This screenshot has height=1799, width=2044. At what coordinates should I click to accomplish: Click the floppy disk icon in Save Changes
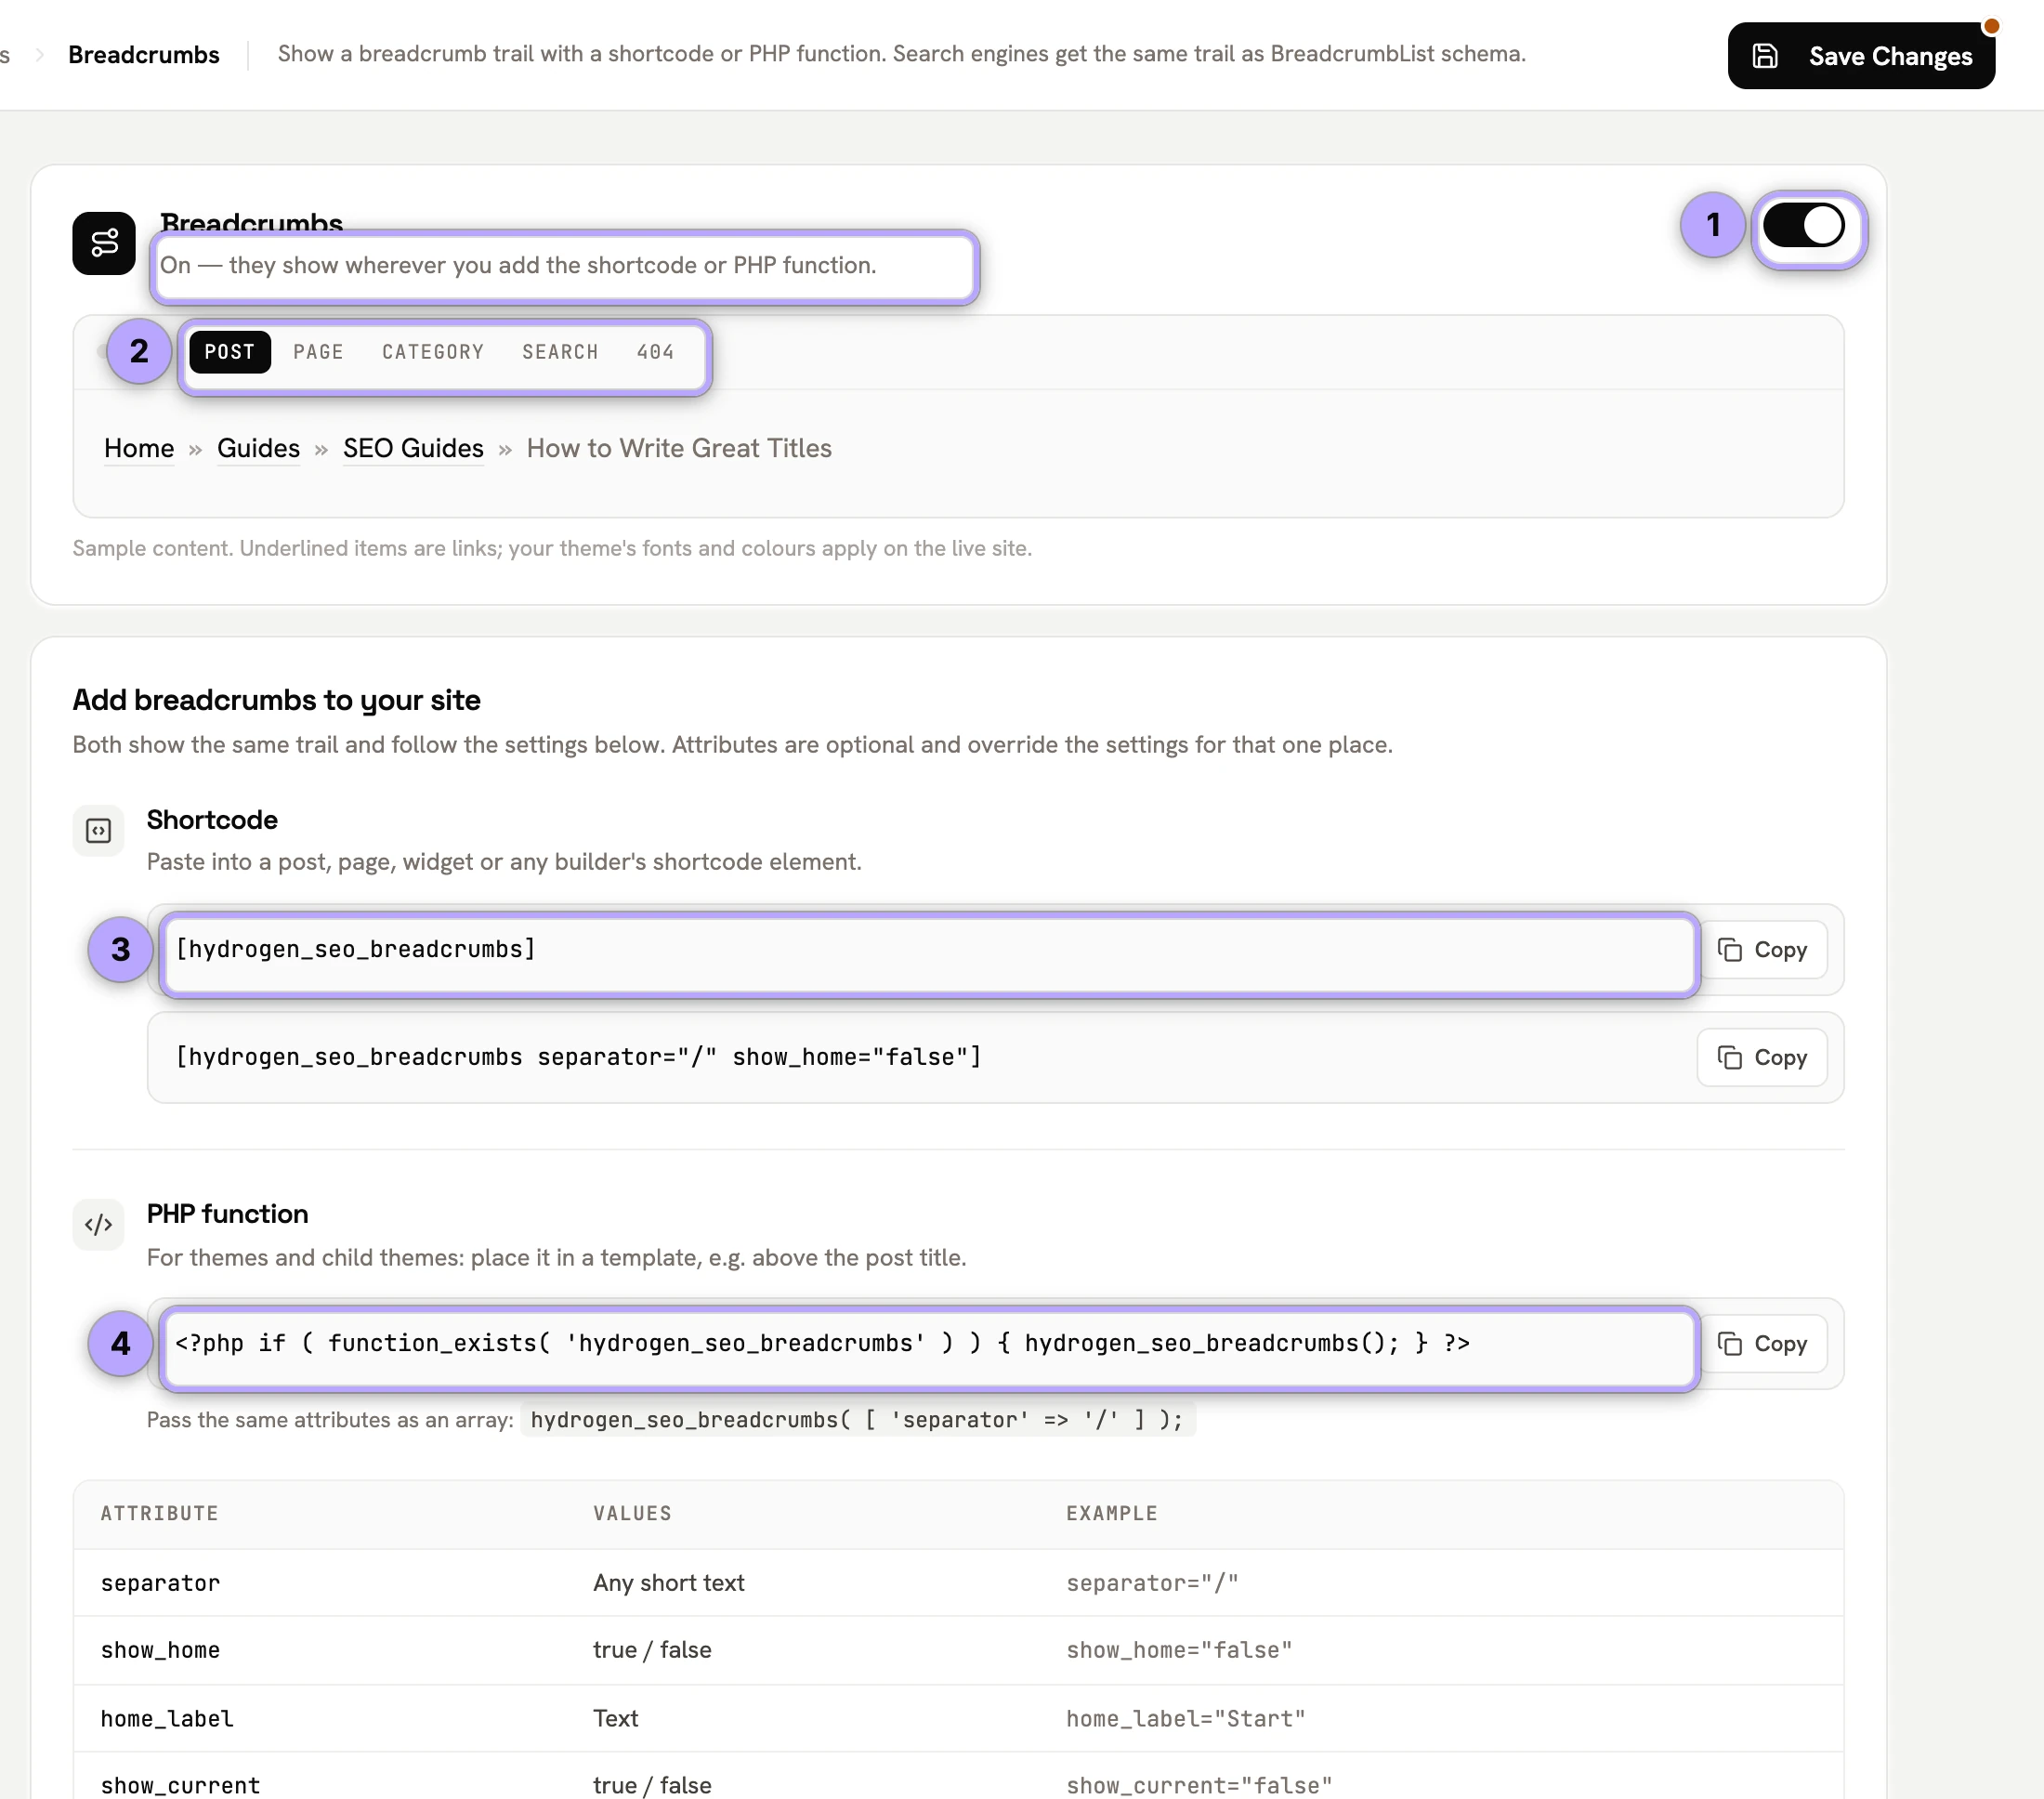click(x=1765, y=56)
